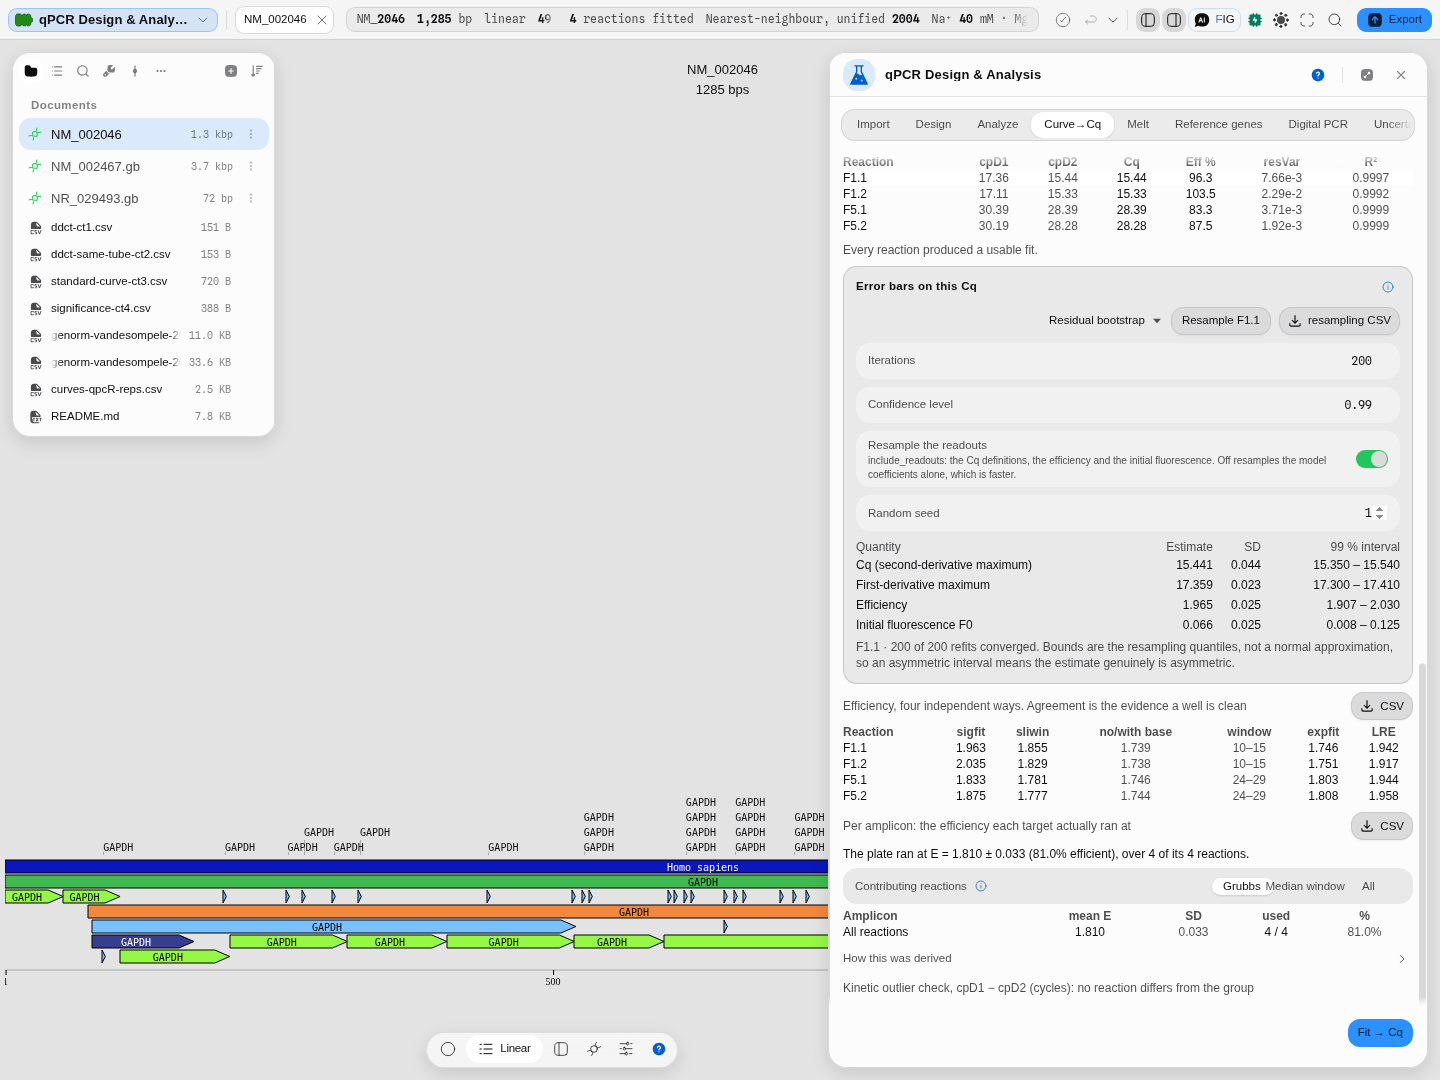Click the Export button
This screenshot has width=1440, height=1080.
click(1394, 20)
